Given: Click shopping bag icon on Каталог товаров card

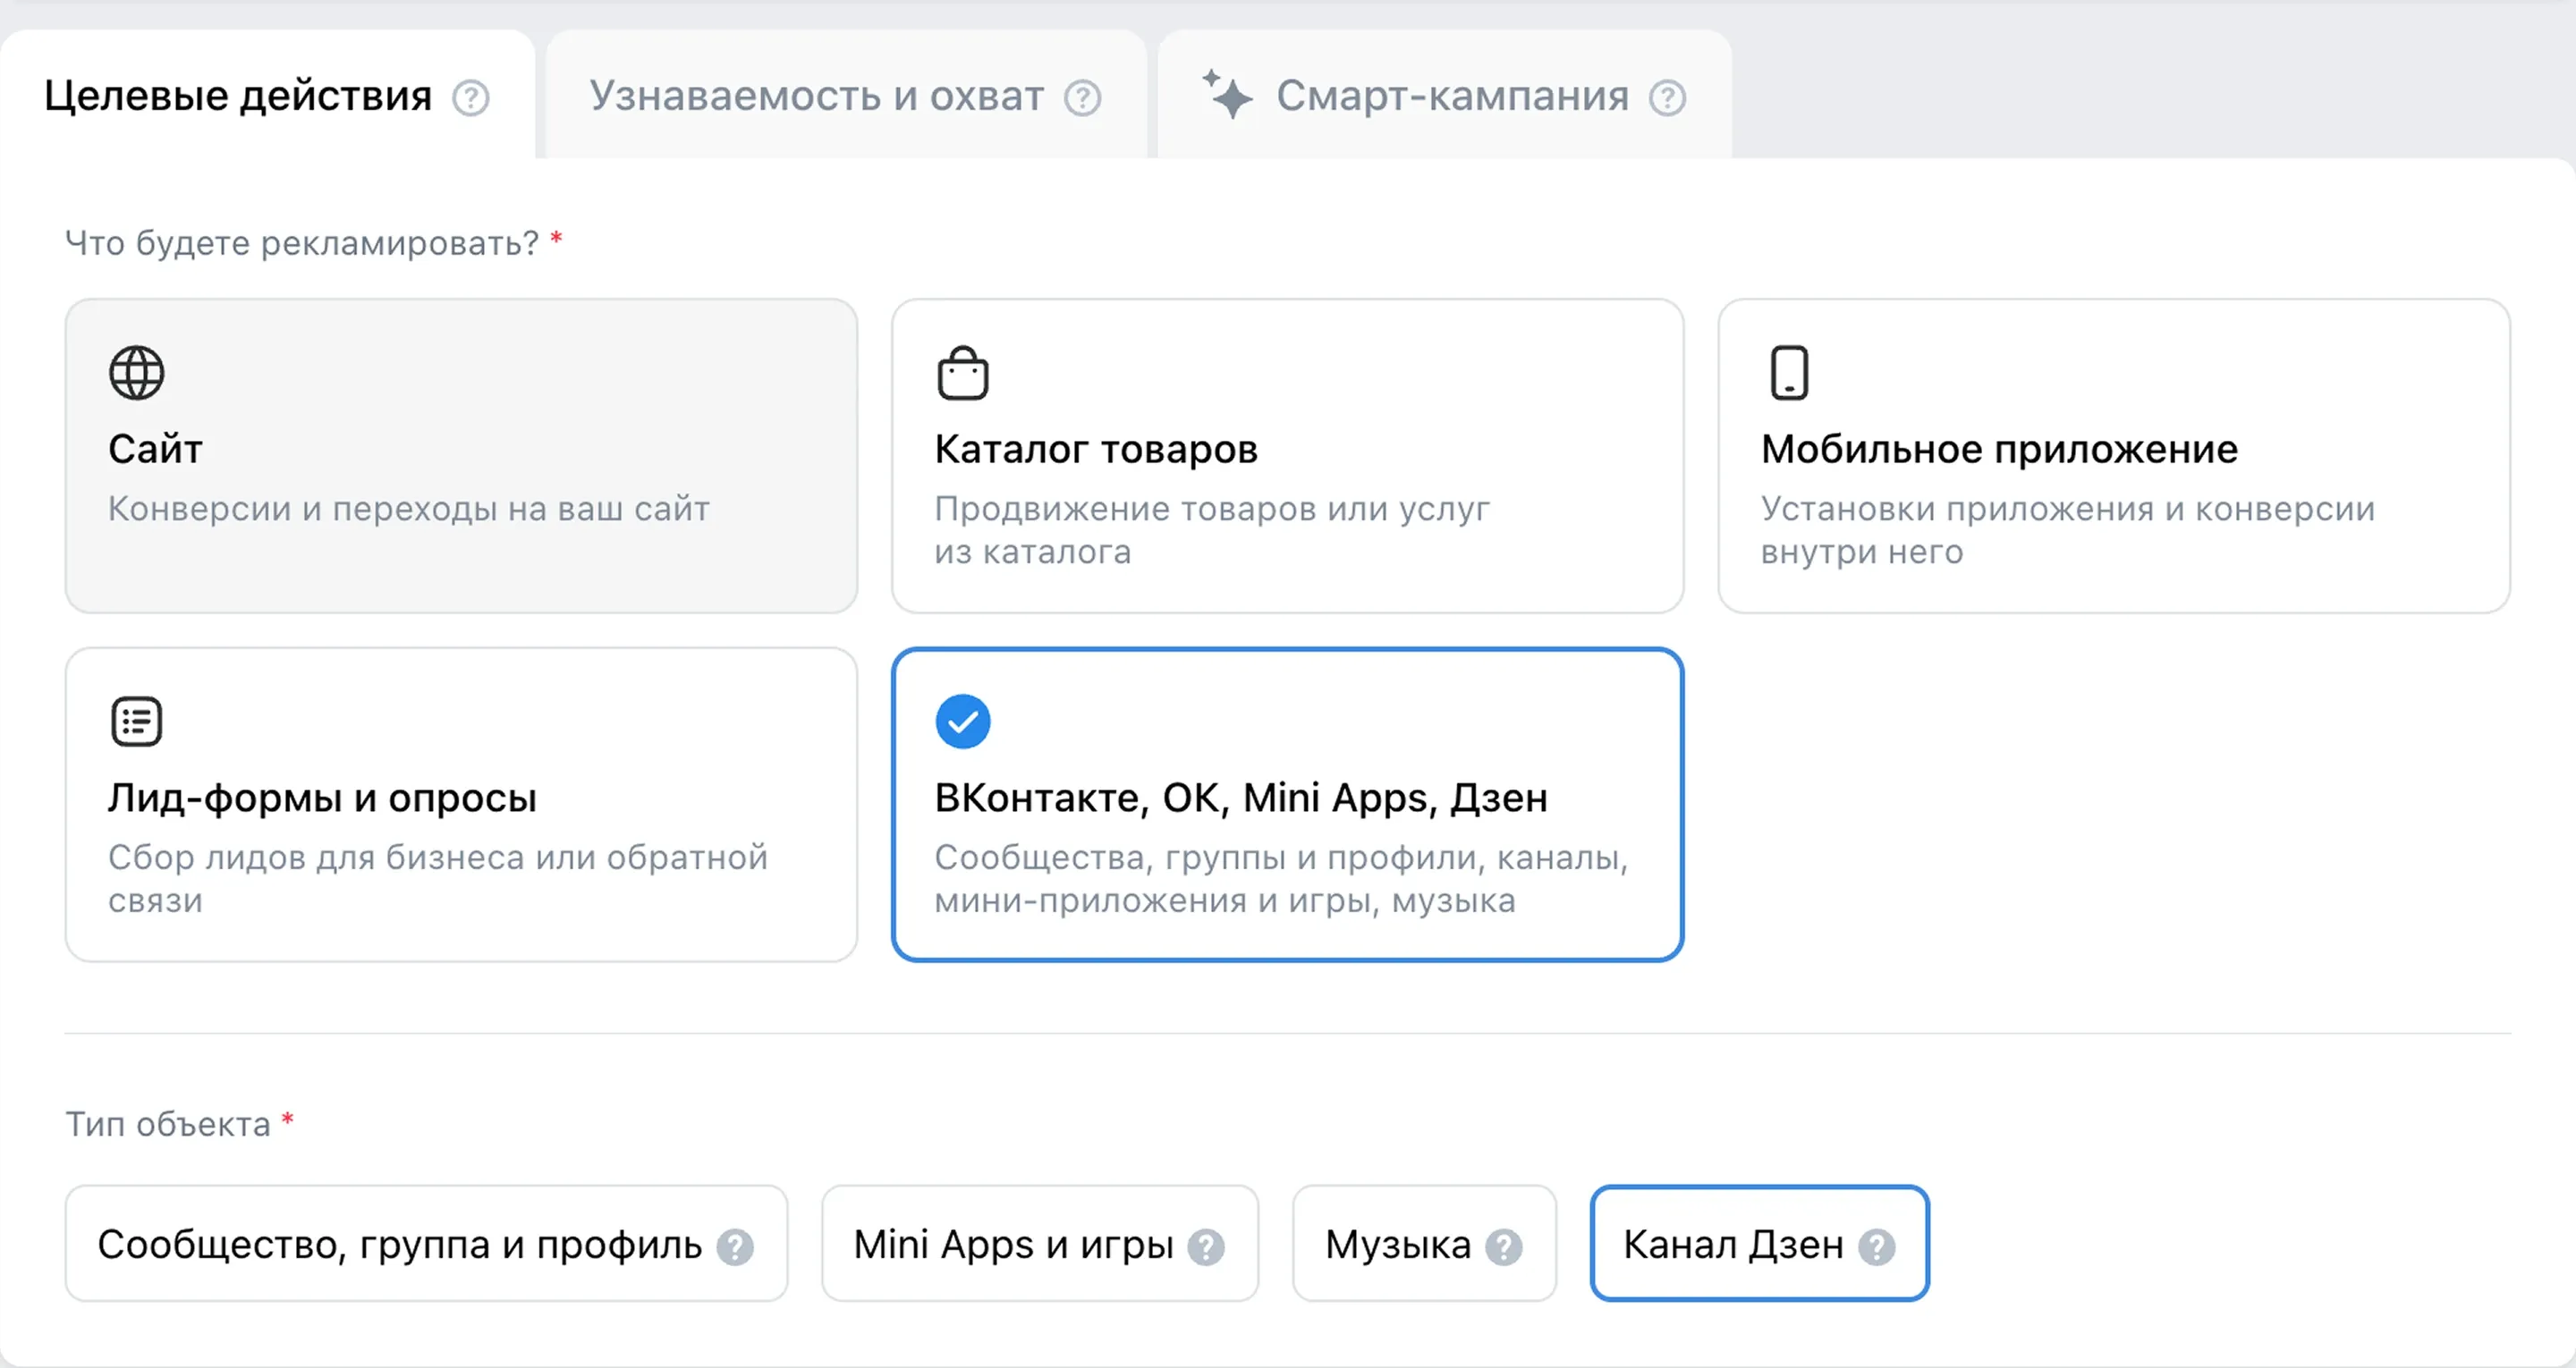Looking at the screenshot, I should click(962, 373).
